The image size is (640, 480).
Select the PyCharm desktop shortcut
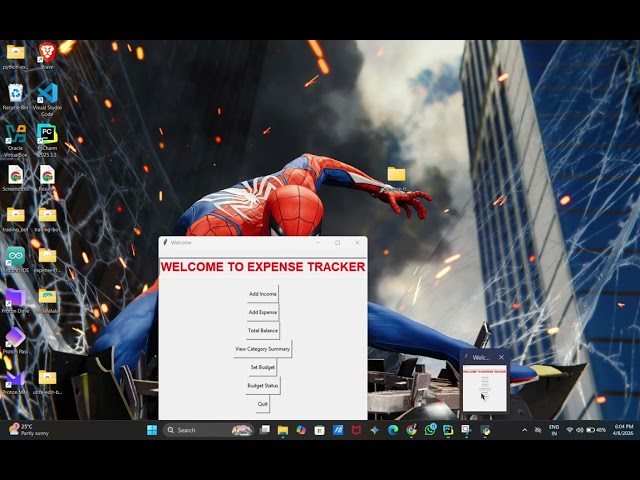pyautogui.click(x=47, y=141)
